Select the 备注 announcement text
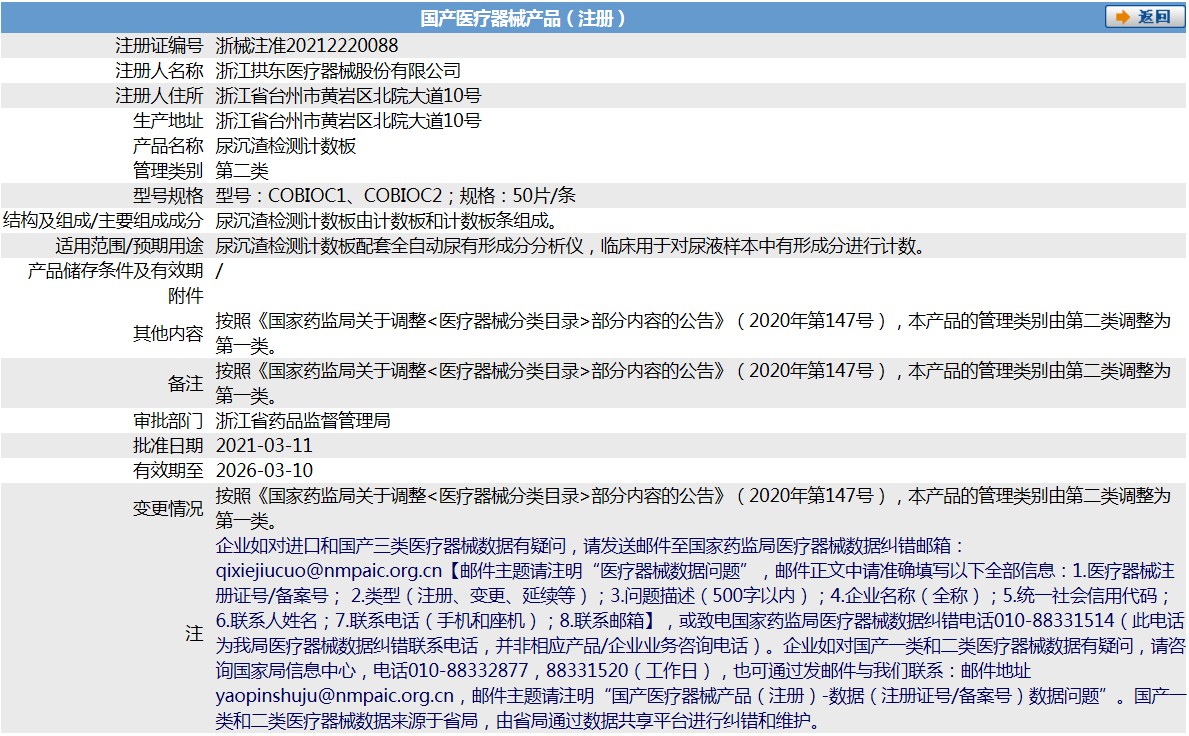The image size is (1189, 736). pos(693,384)
